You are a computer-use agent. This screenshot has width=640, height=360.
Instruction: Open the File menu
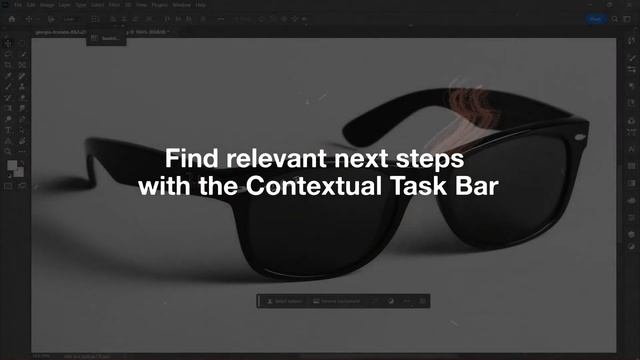[x=18, y=5]
